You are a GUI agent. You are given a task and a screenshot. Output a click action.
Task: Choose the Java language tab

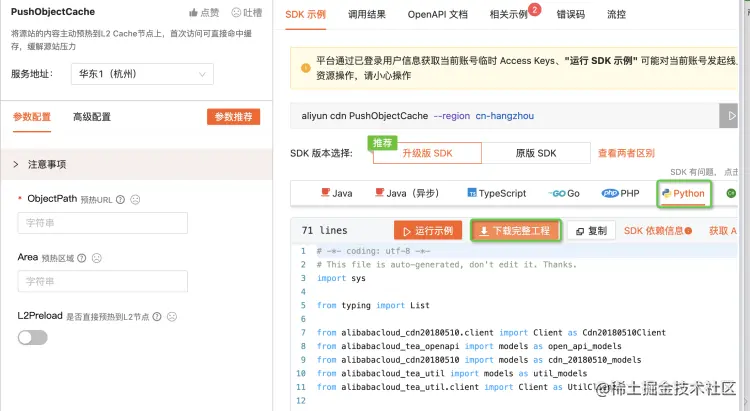coord(337,193)
